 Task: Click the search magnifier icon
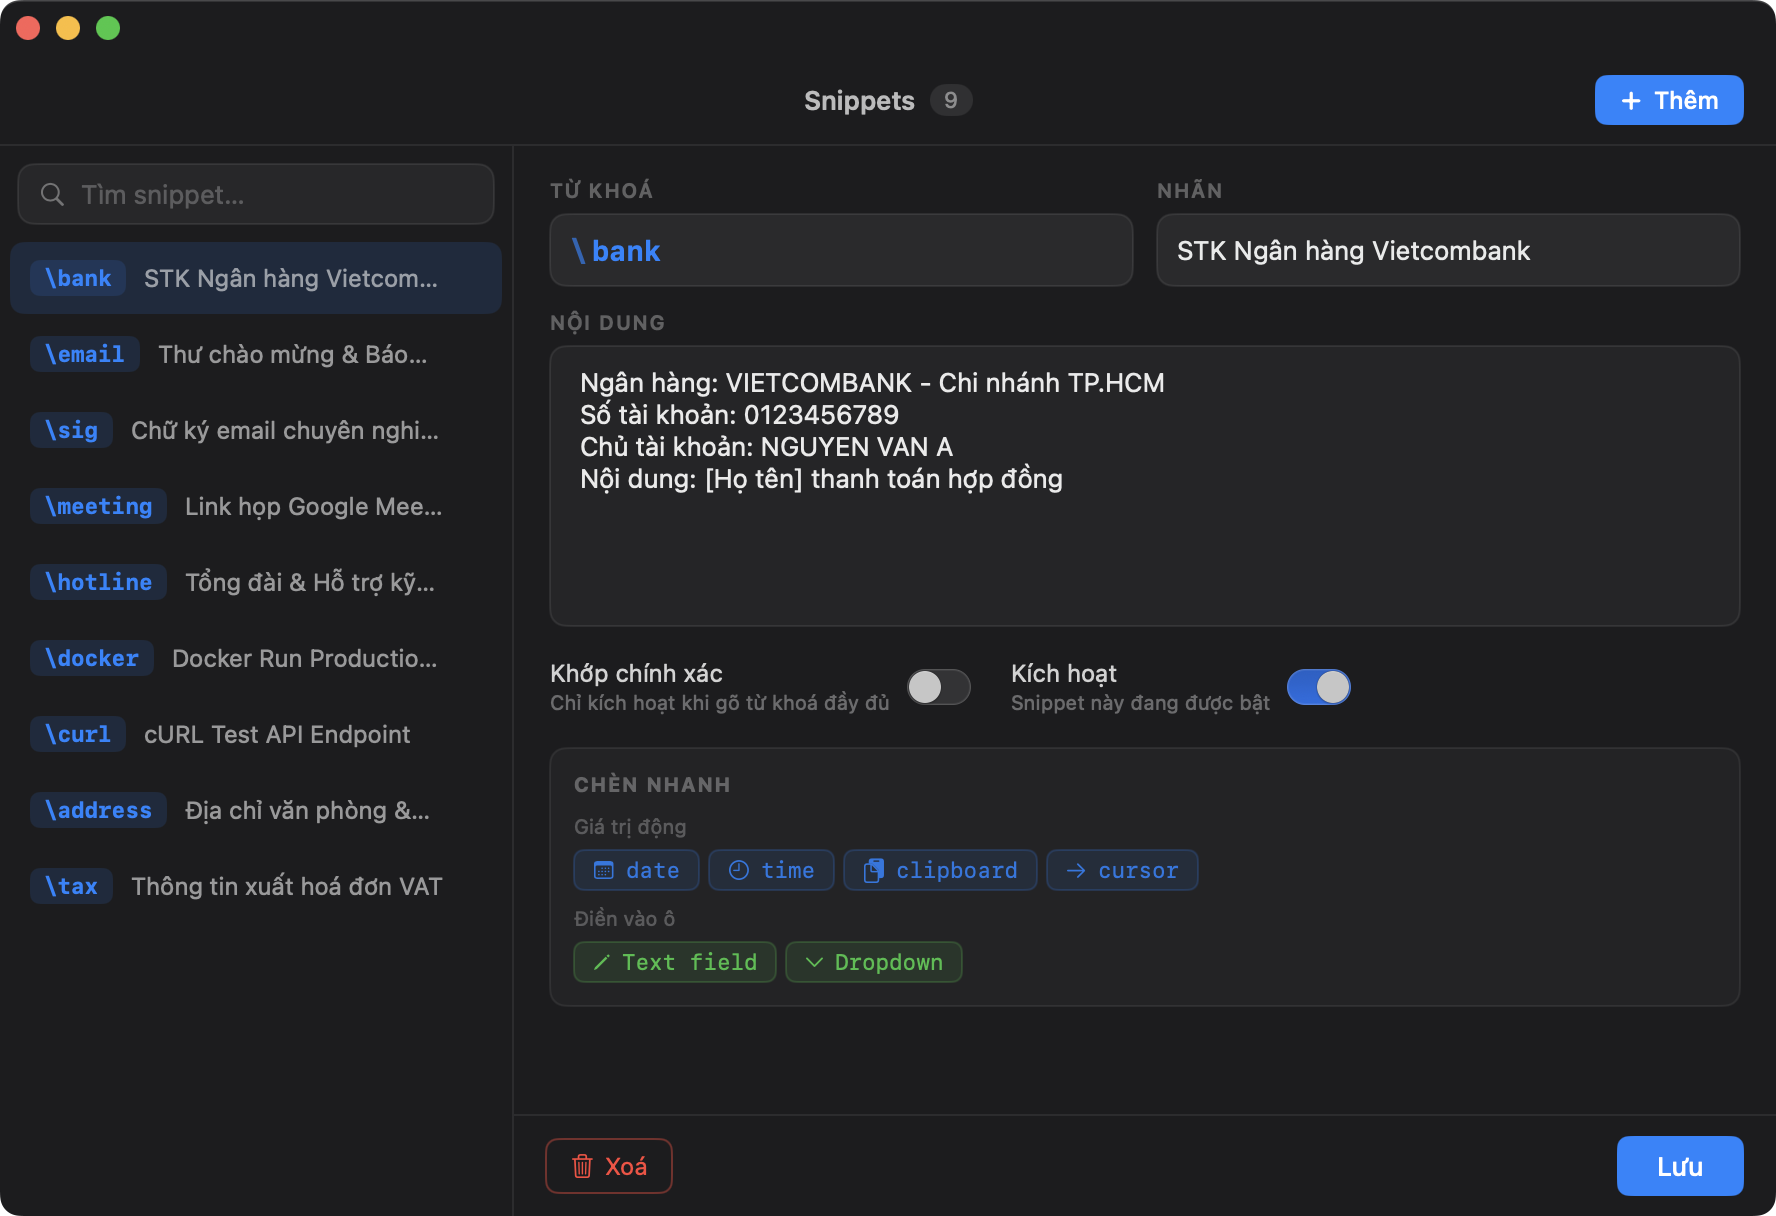[x=52, y=194]
